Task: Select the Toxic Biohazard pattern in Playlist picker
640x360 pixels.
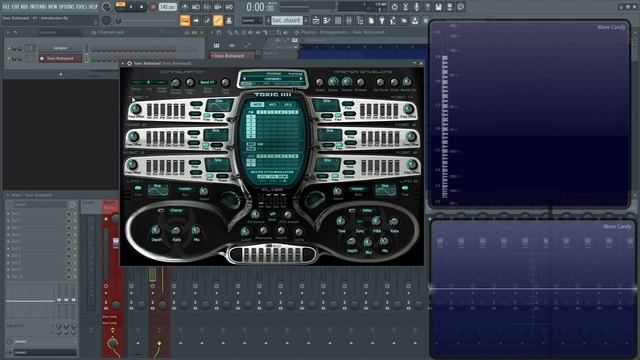Action: [x=232, y=56]
